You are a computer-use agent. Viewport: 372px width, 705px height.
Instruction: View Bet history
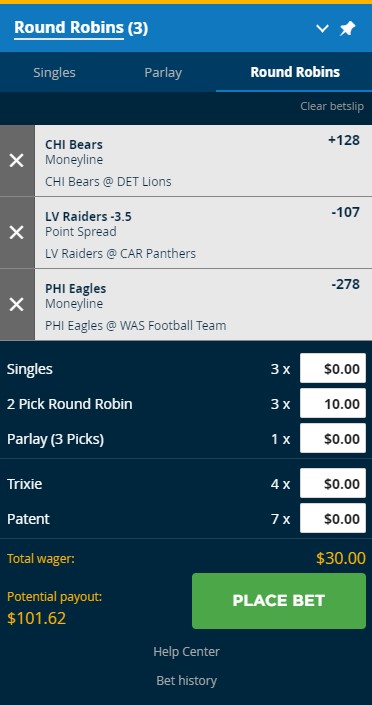pyautogui.click(x=186, y=680)
